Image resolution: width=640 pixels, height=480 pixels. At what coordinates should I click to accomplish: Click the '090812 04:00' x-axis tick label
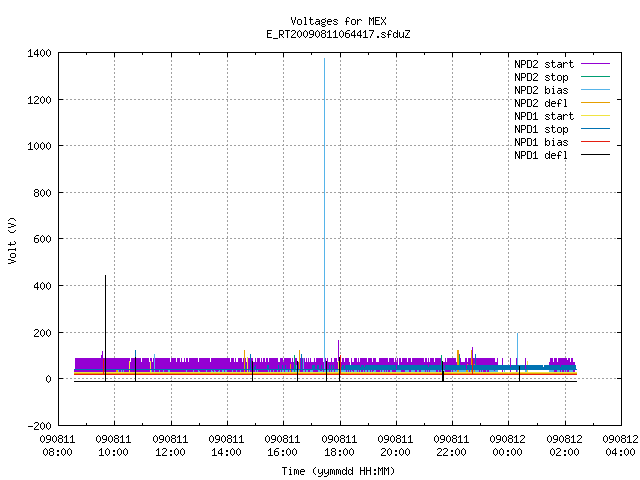point(620,446)
